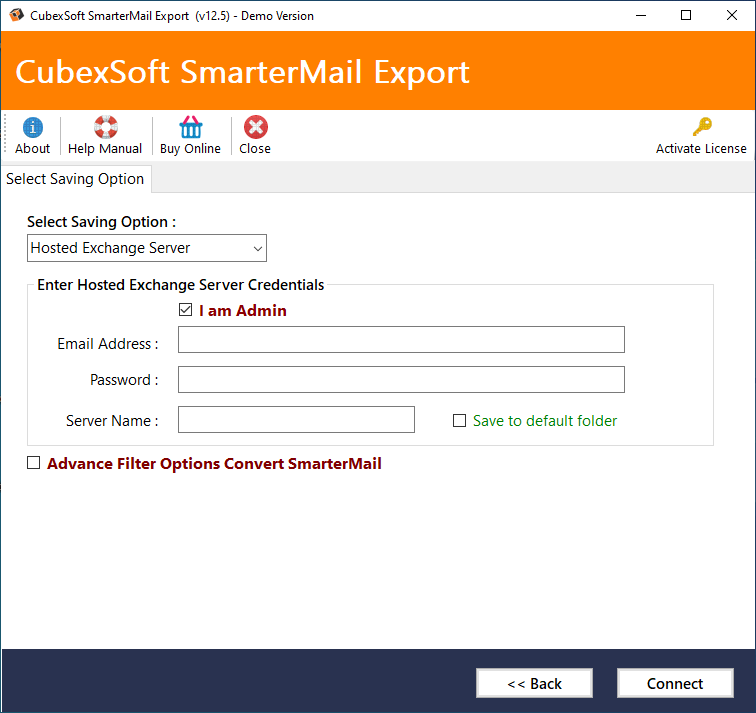Image resolution: width=756 pixels, height=713 pixels.
Task: Minimize the SmarterMail Export window
Action: 640,15
